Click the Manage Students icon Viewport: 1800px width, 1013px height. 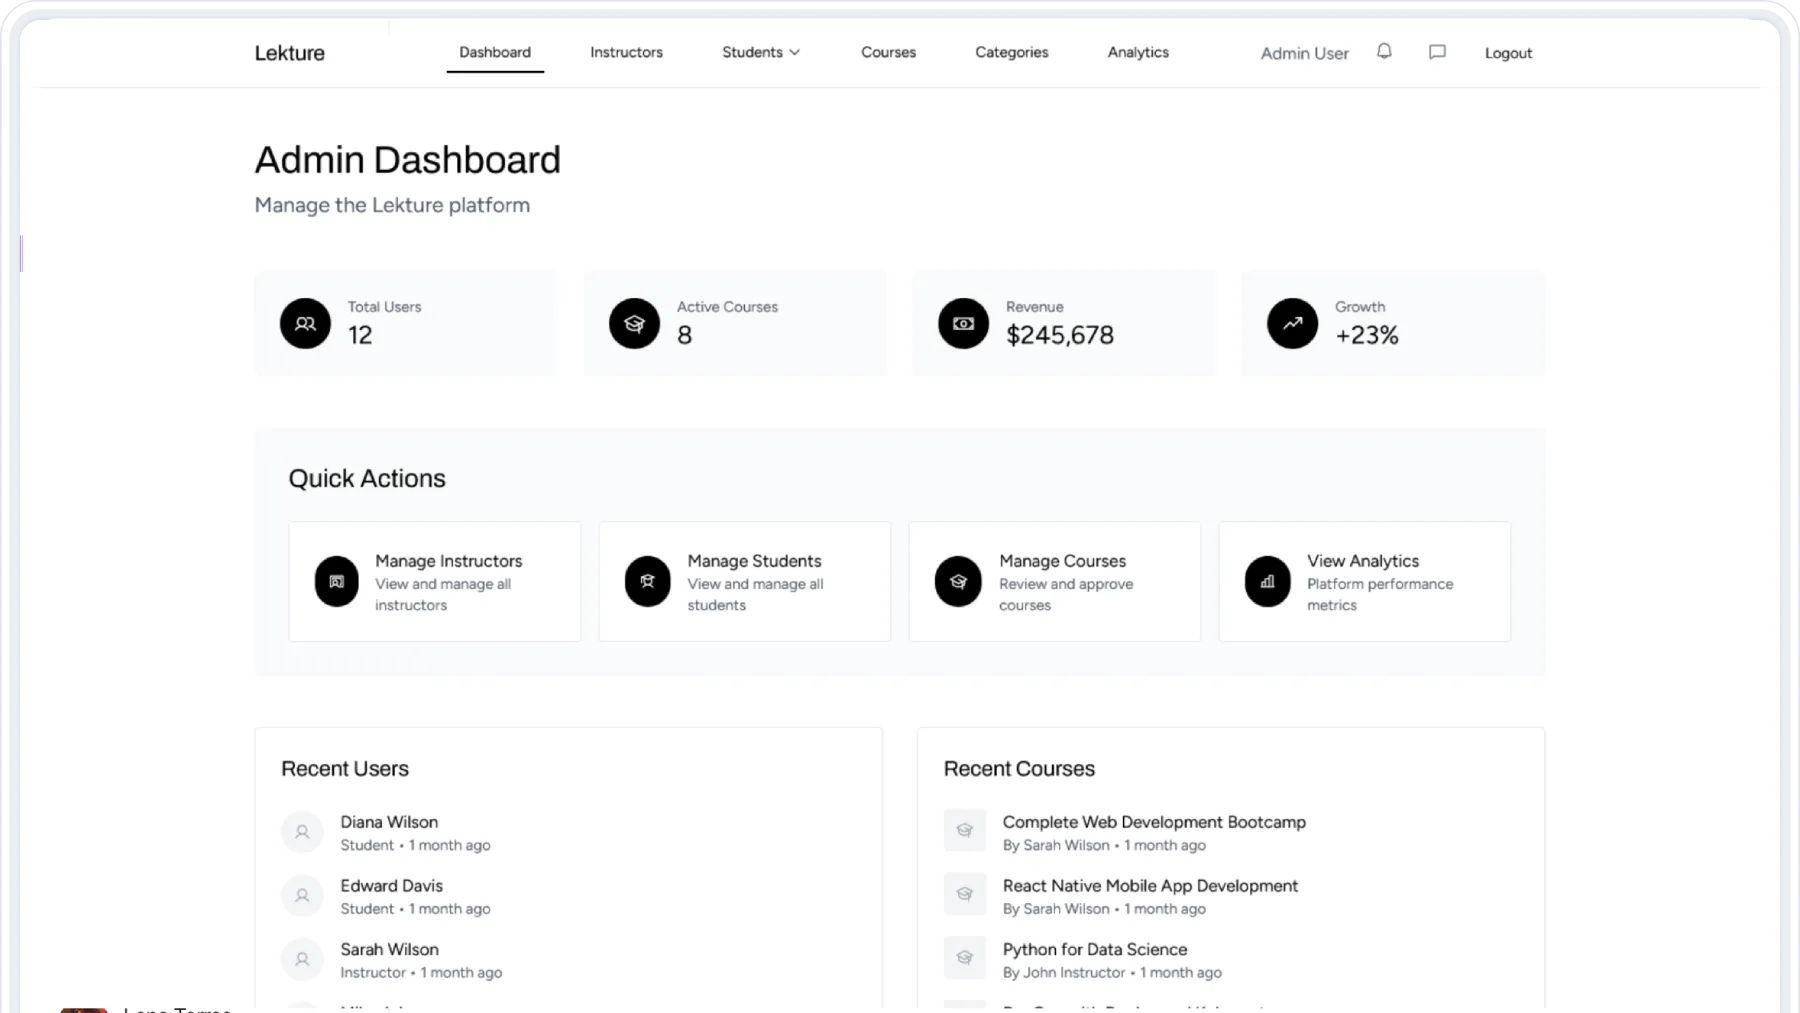[x=647, y=582]
